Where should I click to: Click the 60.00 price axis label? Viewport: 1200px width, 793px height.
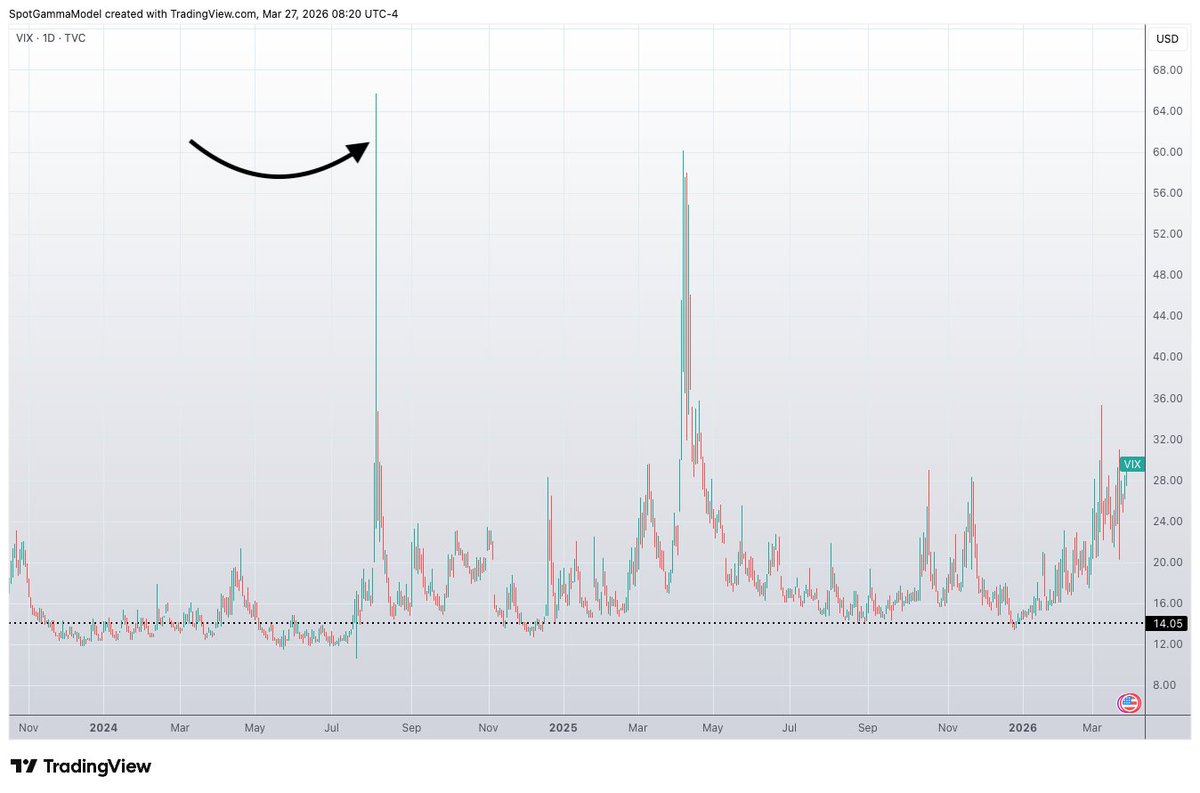pos(1168,152)
